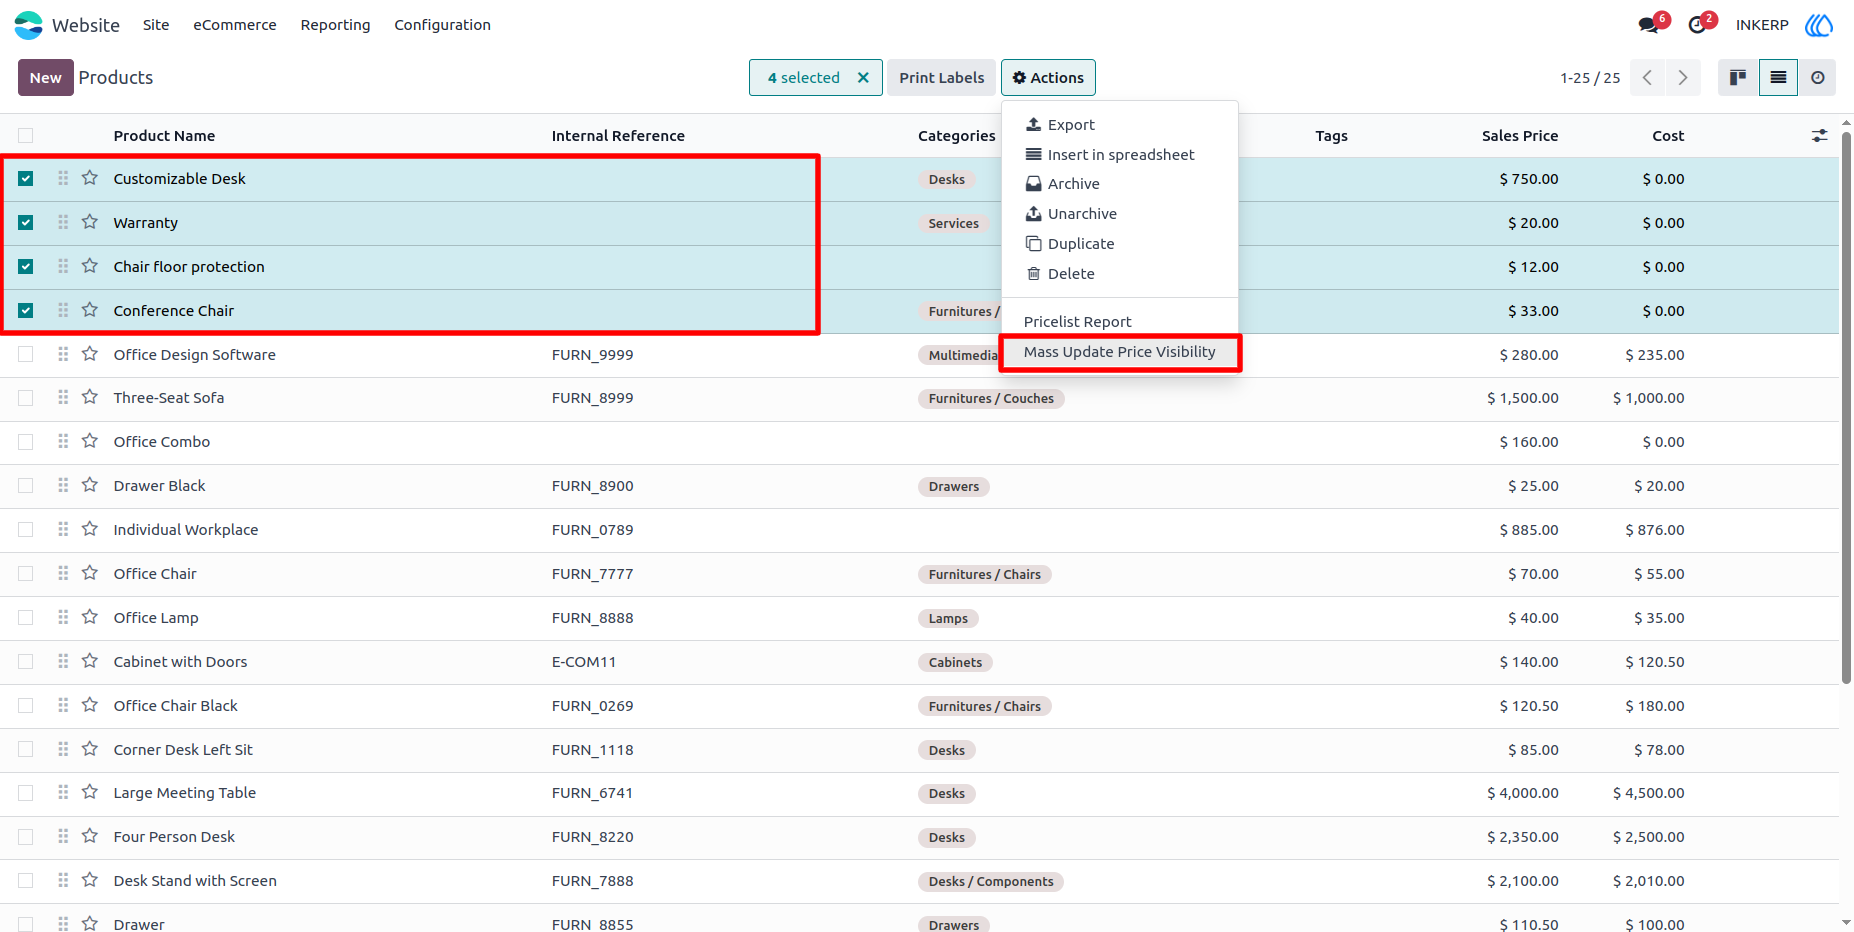Star the Customizable Desk product
1854x932 pixels.
[x=90, y=178]
